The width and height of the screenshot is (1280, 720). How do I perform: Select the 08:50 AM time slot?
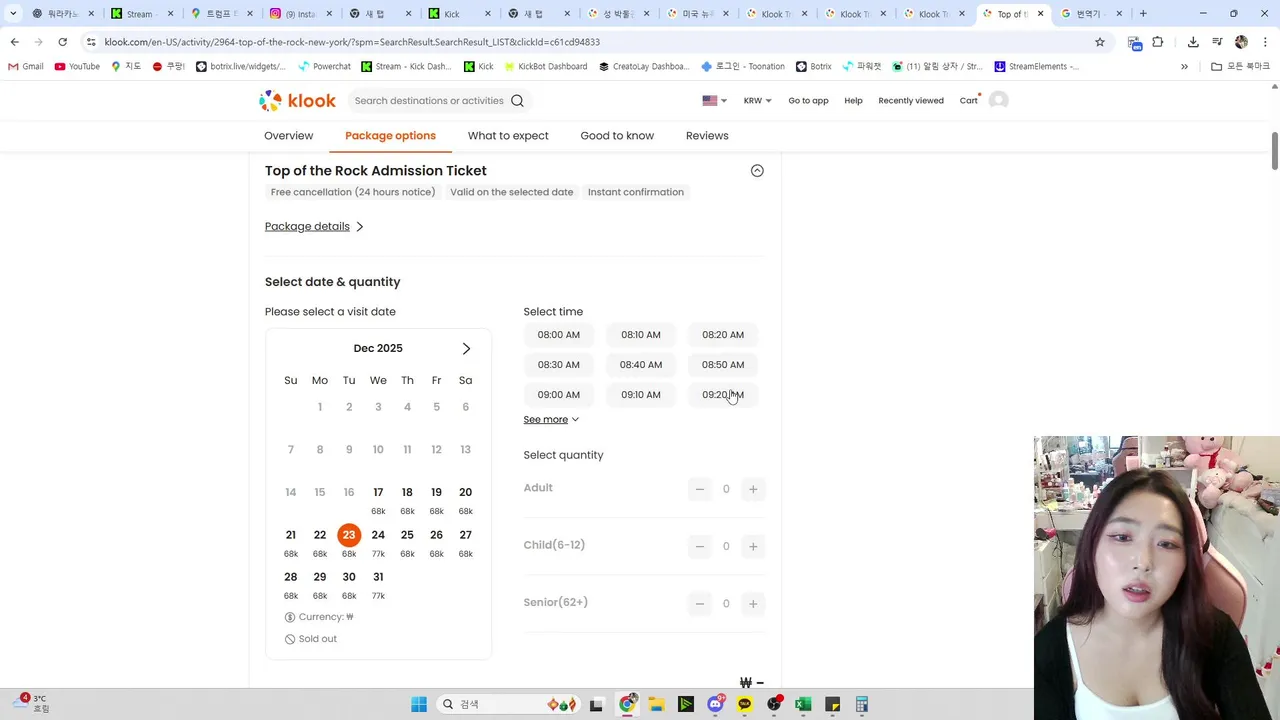723,365
